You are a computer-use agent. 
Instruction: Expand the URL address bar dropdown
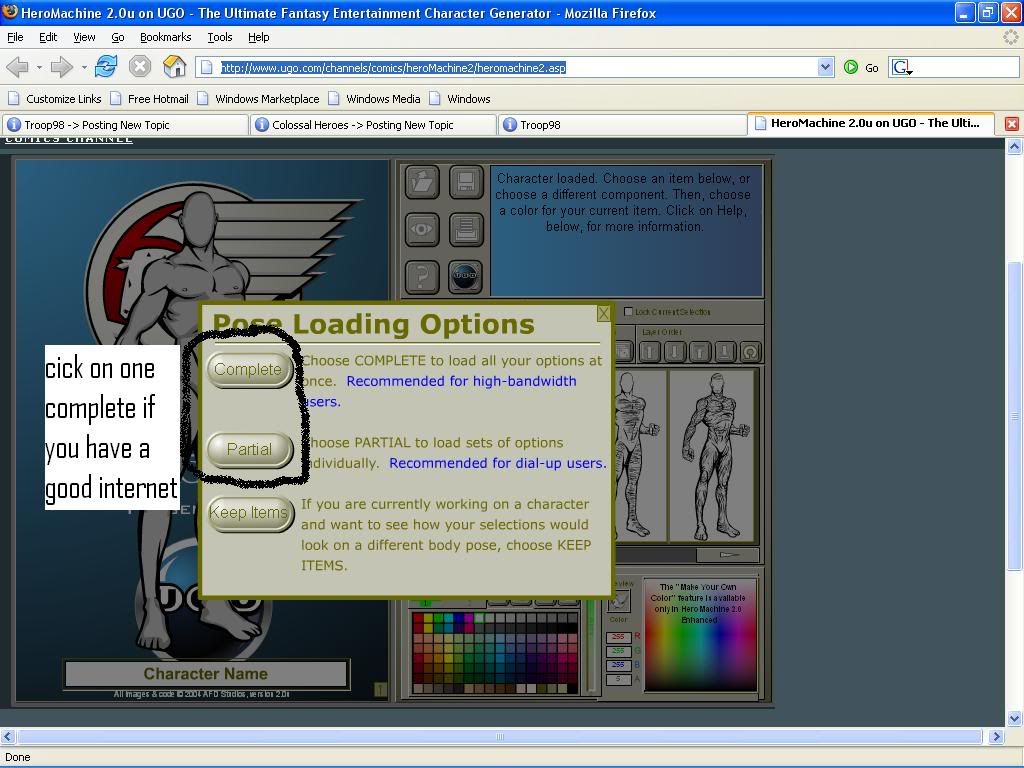[825, 67]
